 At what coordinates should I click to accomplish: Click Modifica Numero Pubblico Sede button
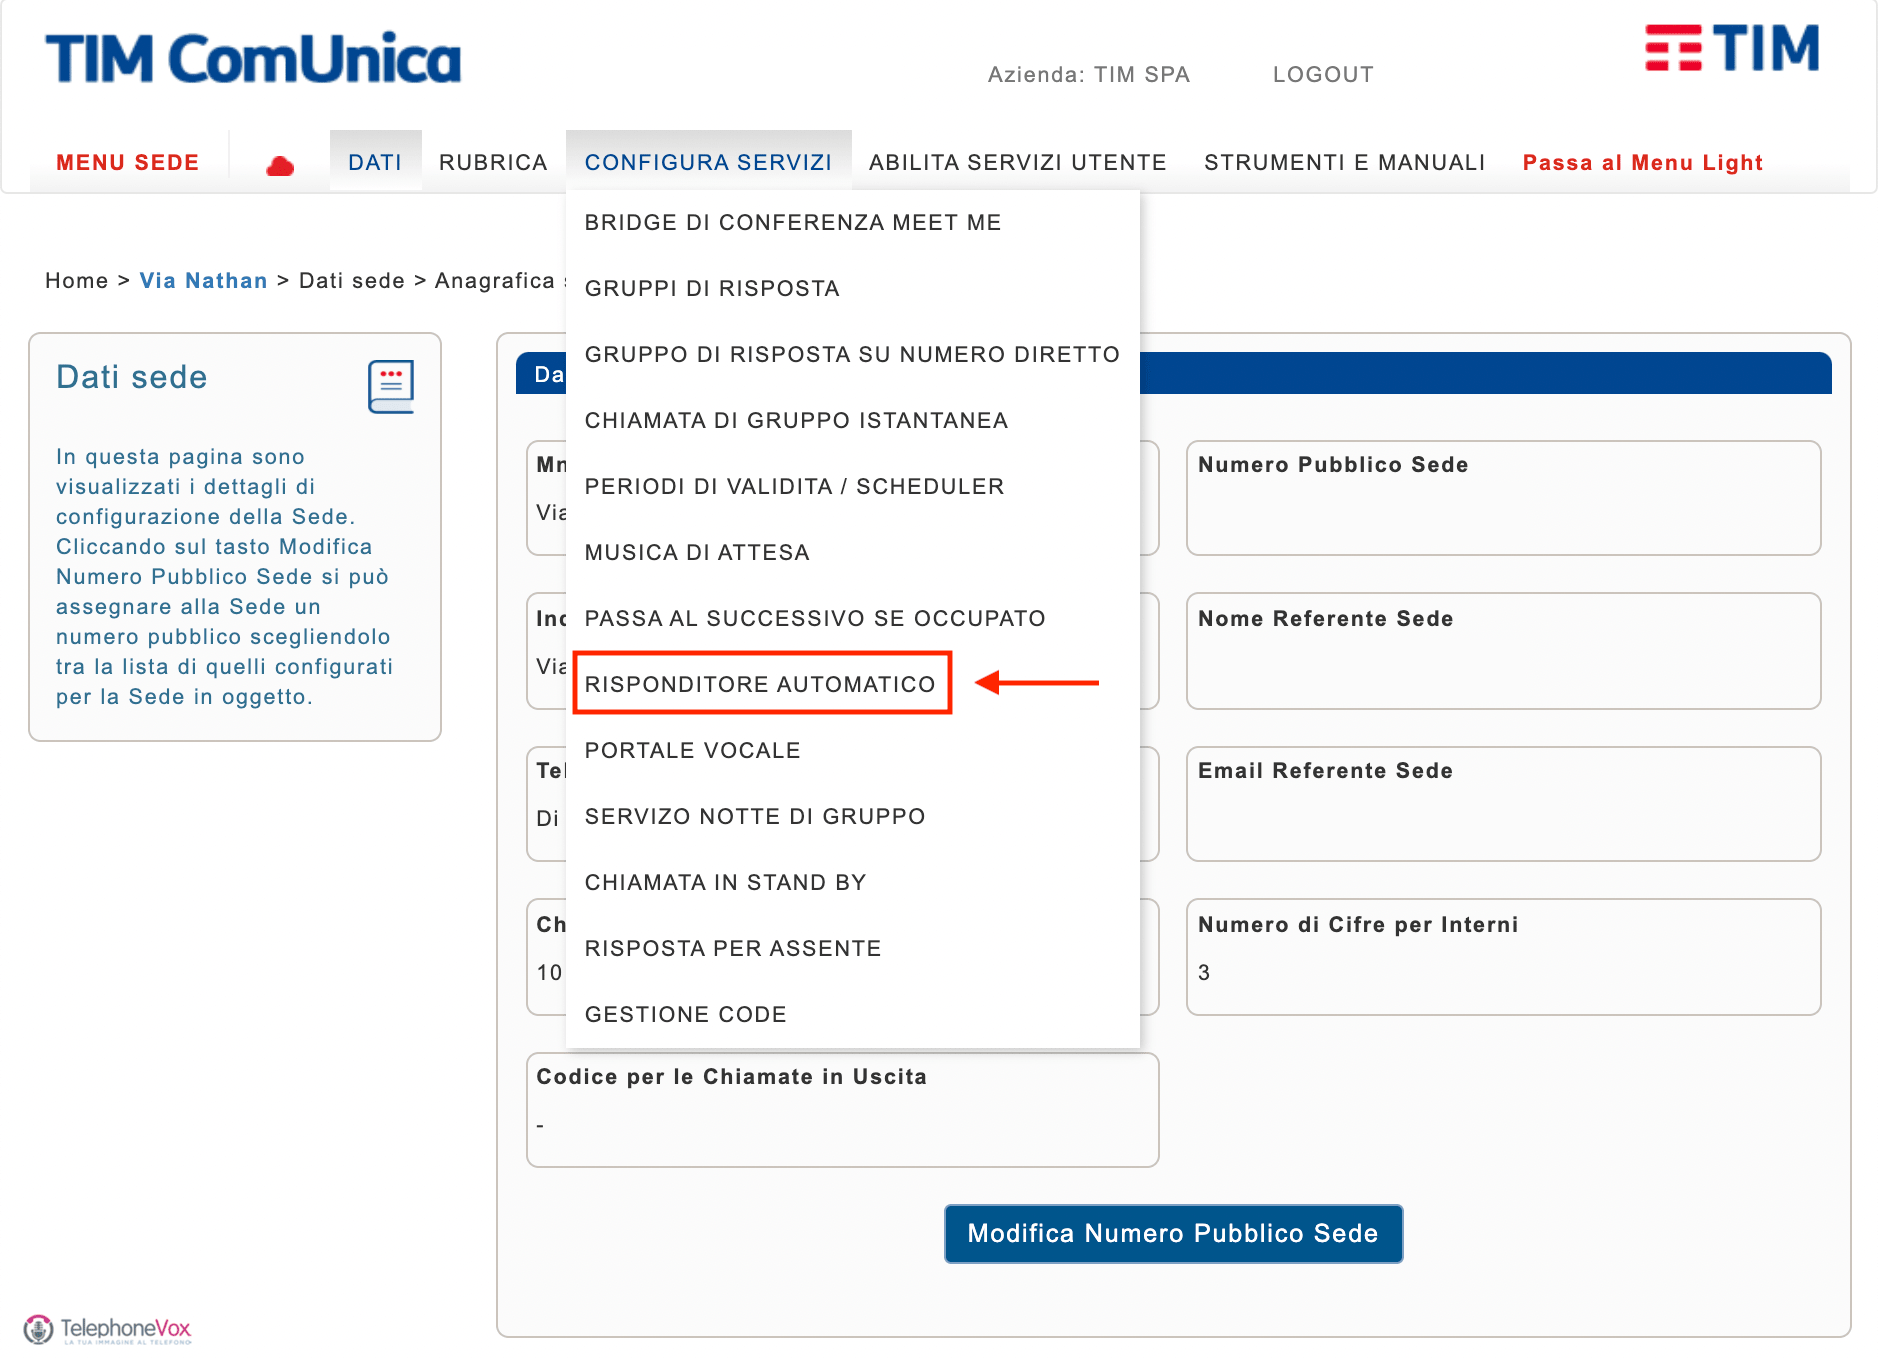pyautogui.click(x=1173, y=1233)
